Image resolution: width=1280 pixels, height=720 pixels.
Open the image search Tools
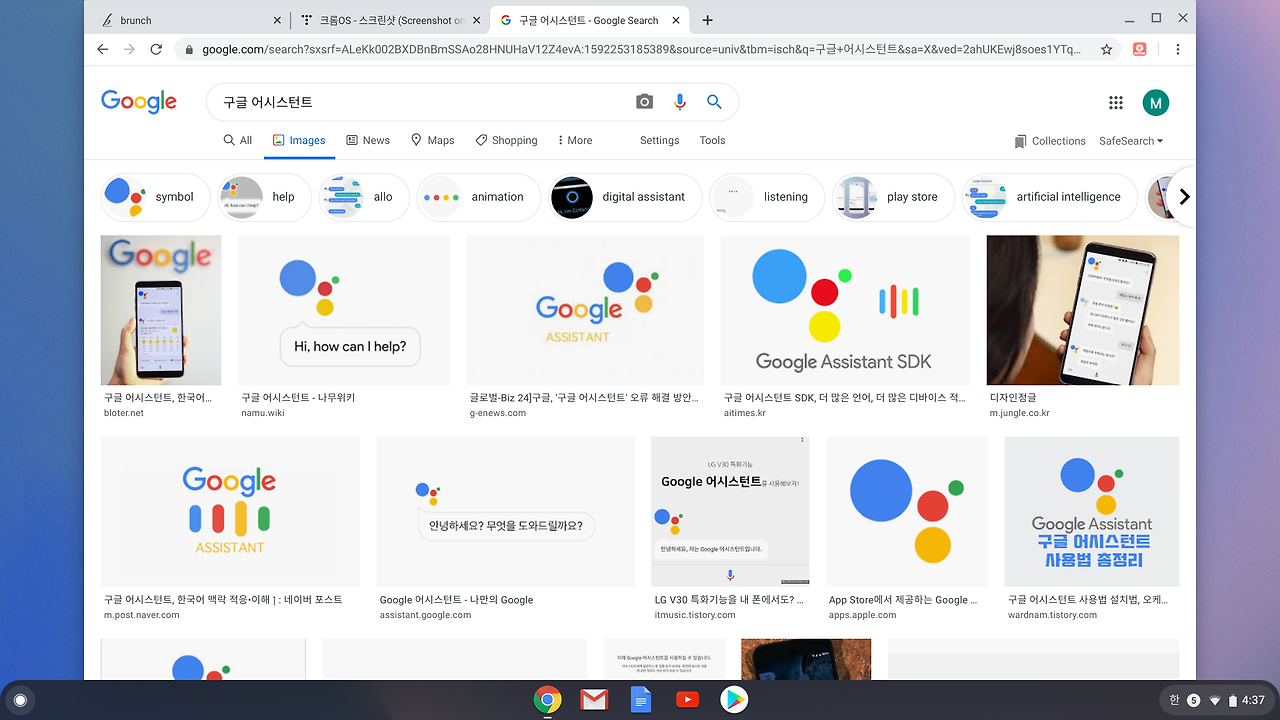point(712,140)
